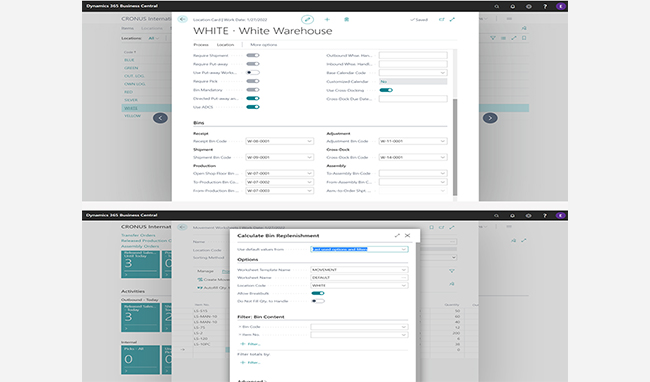Open notifications bell in top Business Central bar
Screen dimensions: 650x382
coord(513,6)
